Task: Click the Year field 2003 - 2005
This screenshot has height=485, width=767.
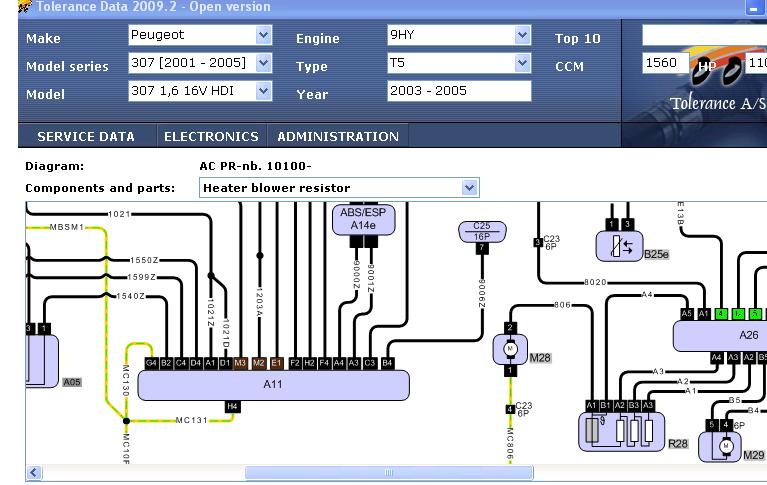Action: (459, 91)
